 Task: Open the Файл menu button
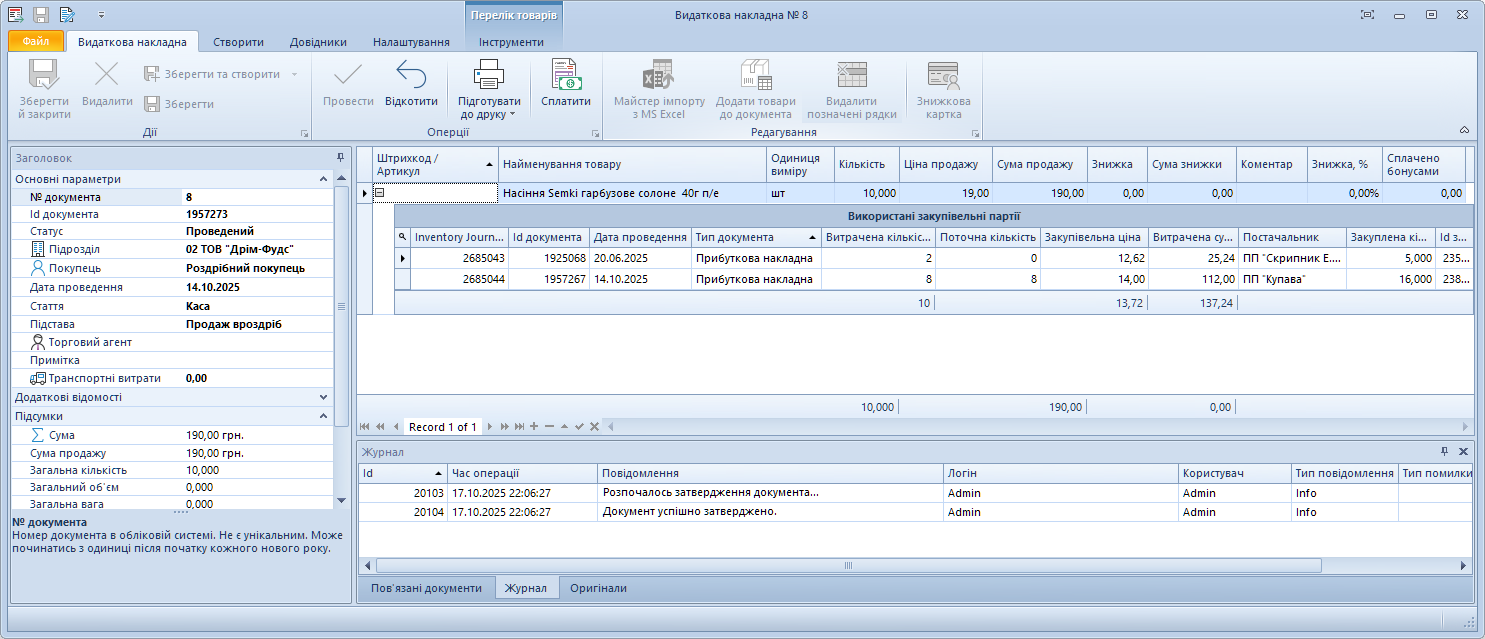pos(36,42)
